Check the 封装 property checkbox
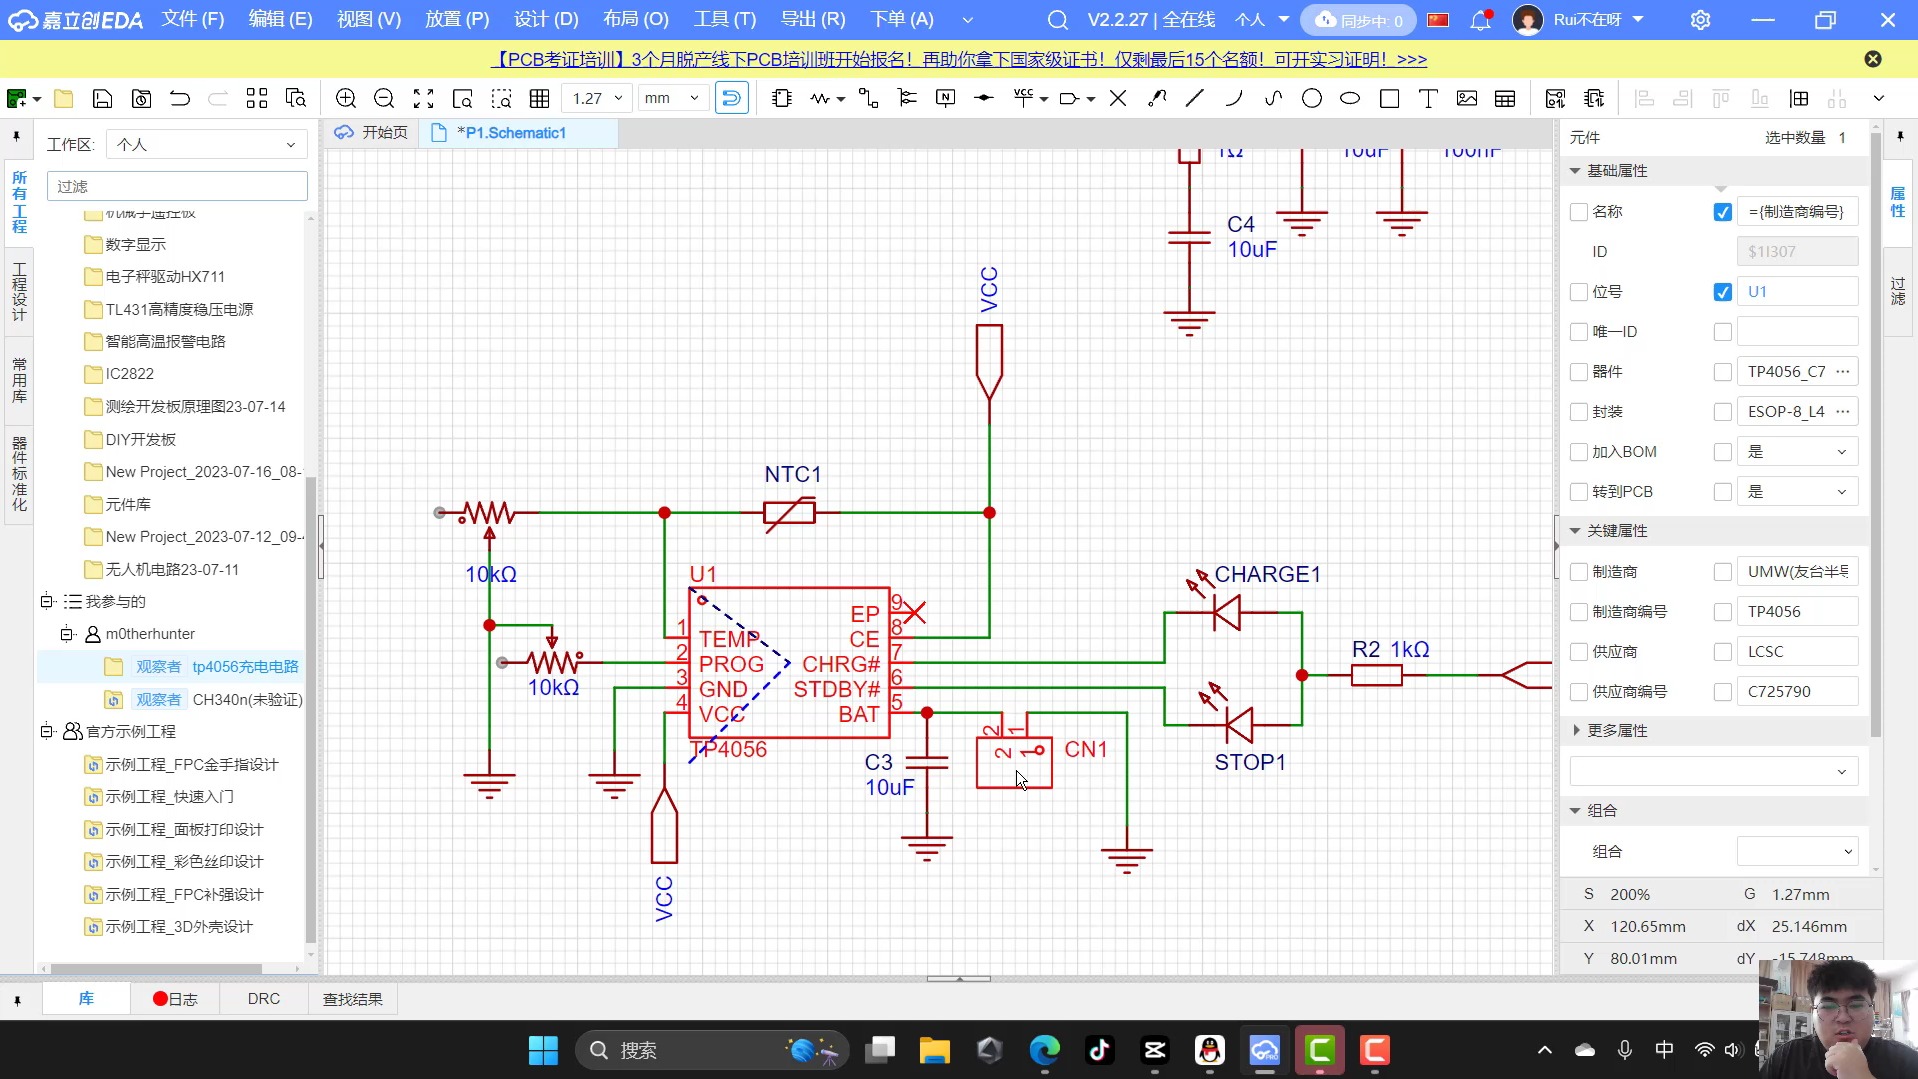 point(1579,412)
